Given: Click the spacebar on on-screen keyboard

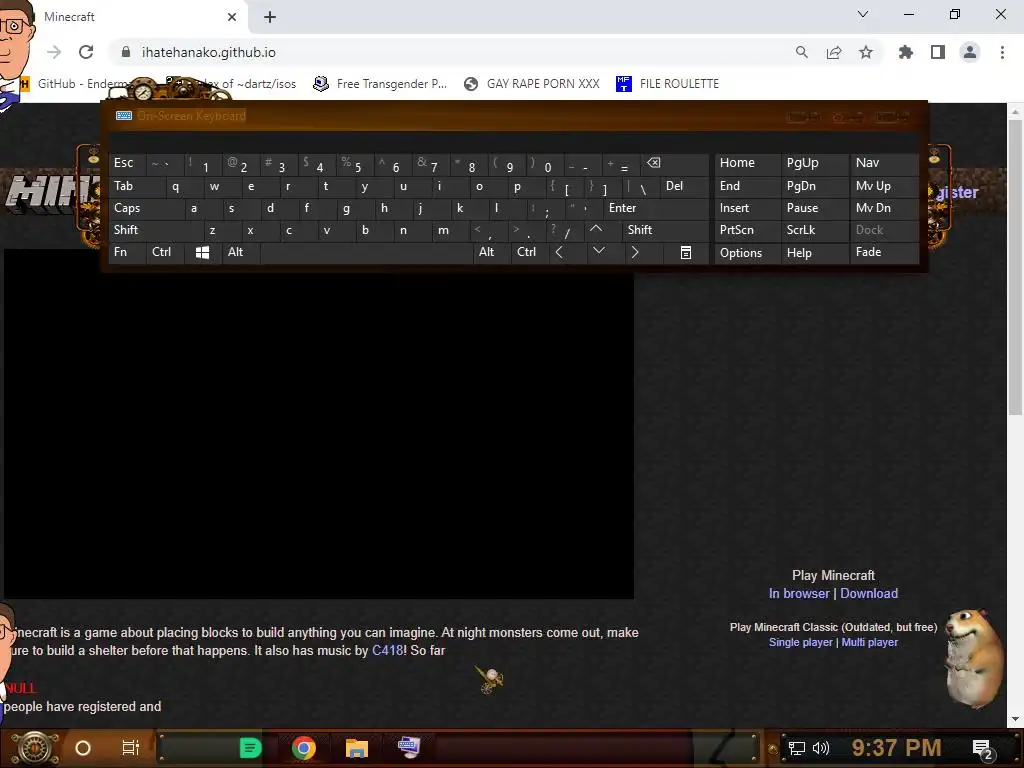Looking at the screenshot, I should pos(366,253).
